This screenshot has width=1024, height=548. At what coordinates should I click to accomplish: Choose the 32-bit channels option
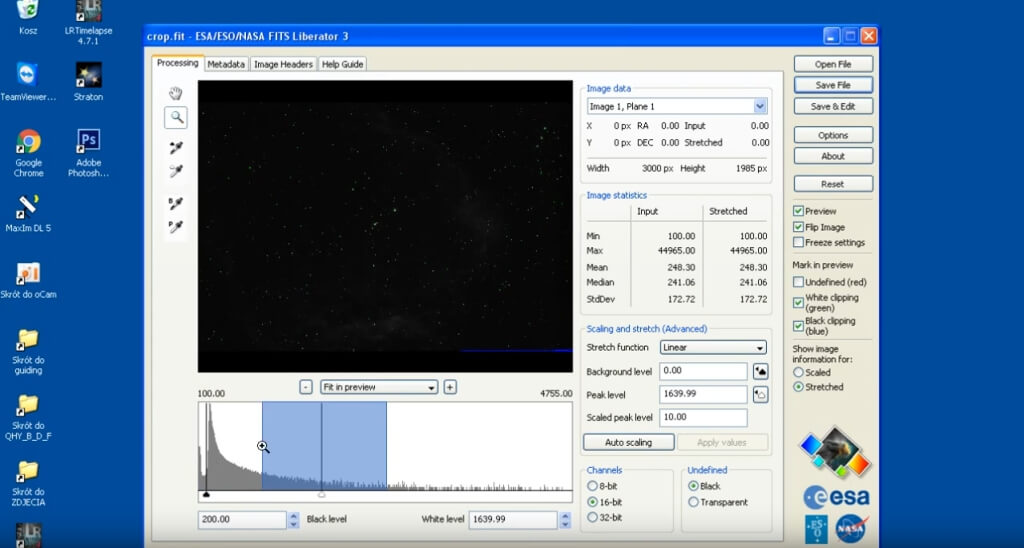tap(592, 517)
